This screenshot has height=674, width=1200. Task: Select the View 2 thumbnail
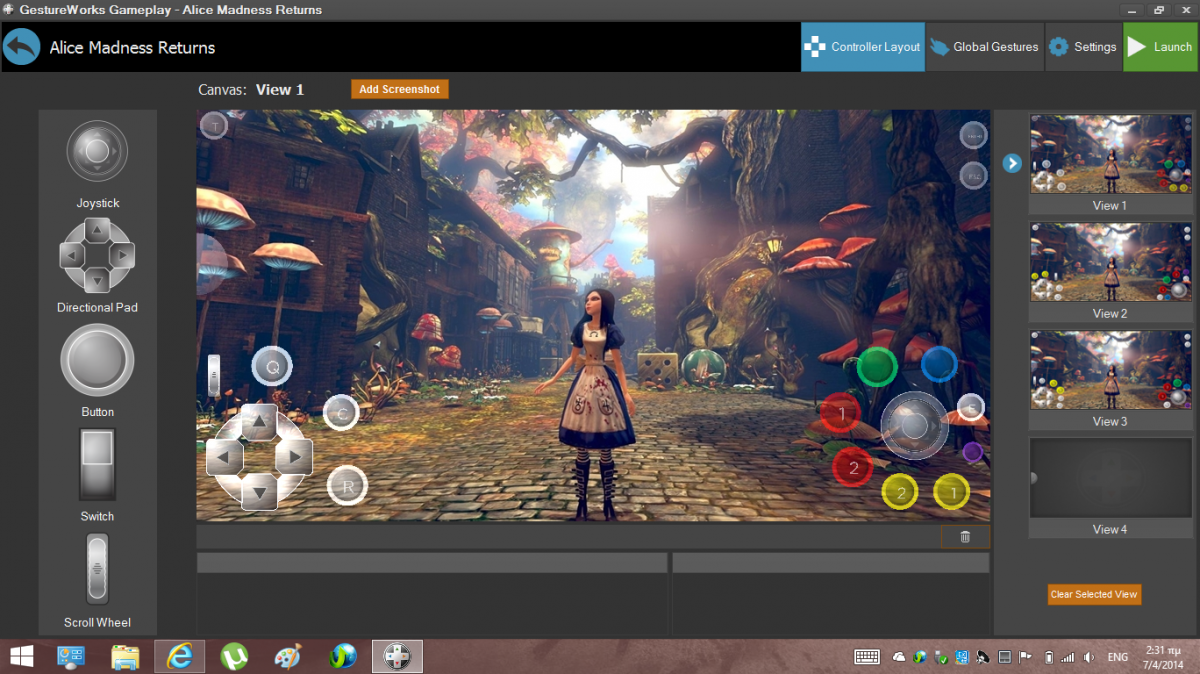pyautogui.click(x=1110, y=262)
